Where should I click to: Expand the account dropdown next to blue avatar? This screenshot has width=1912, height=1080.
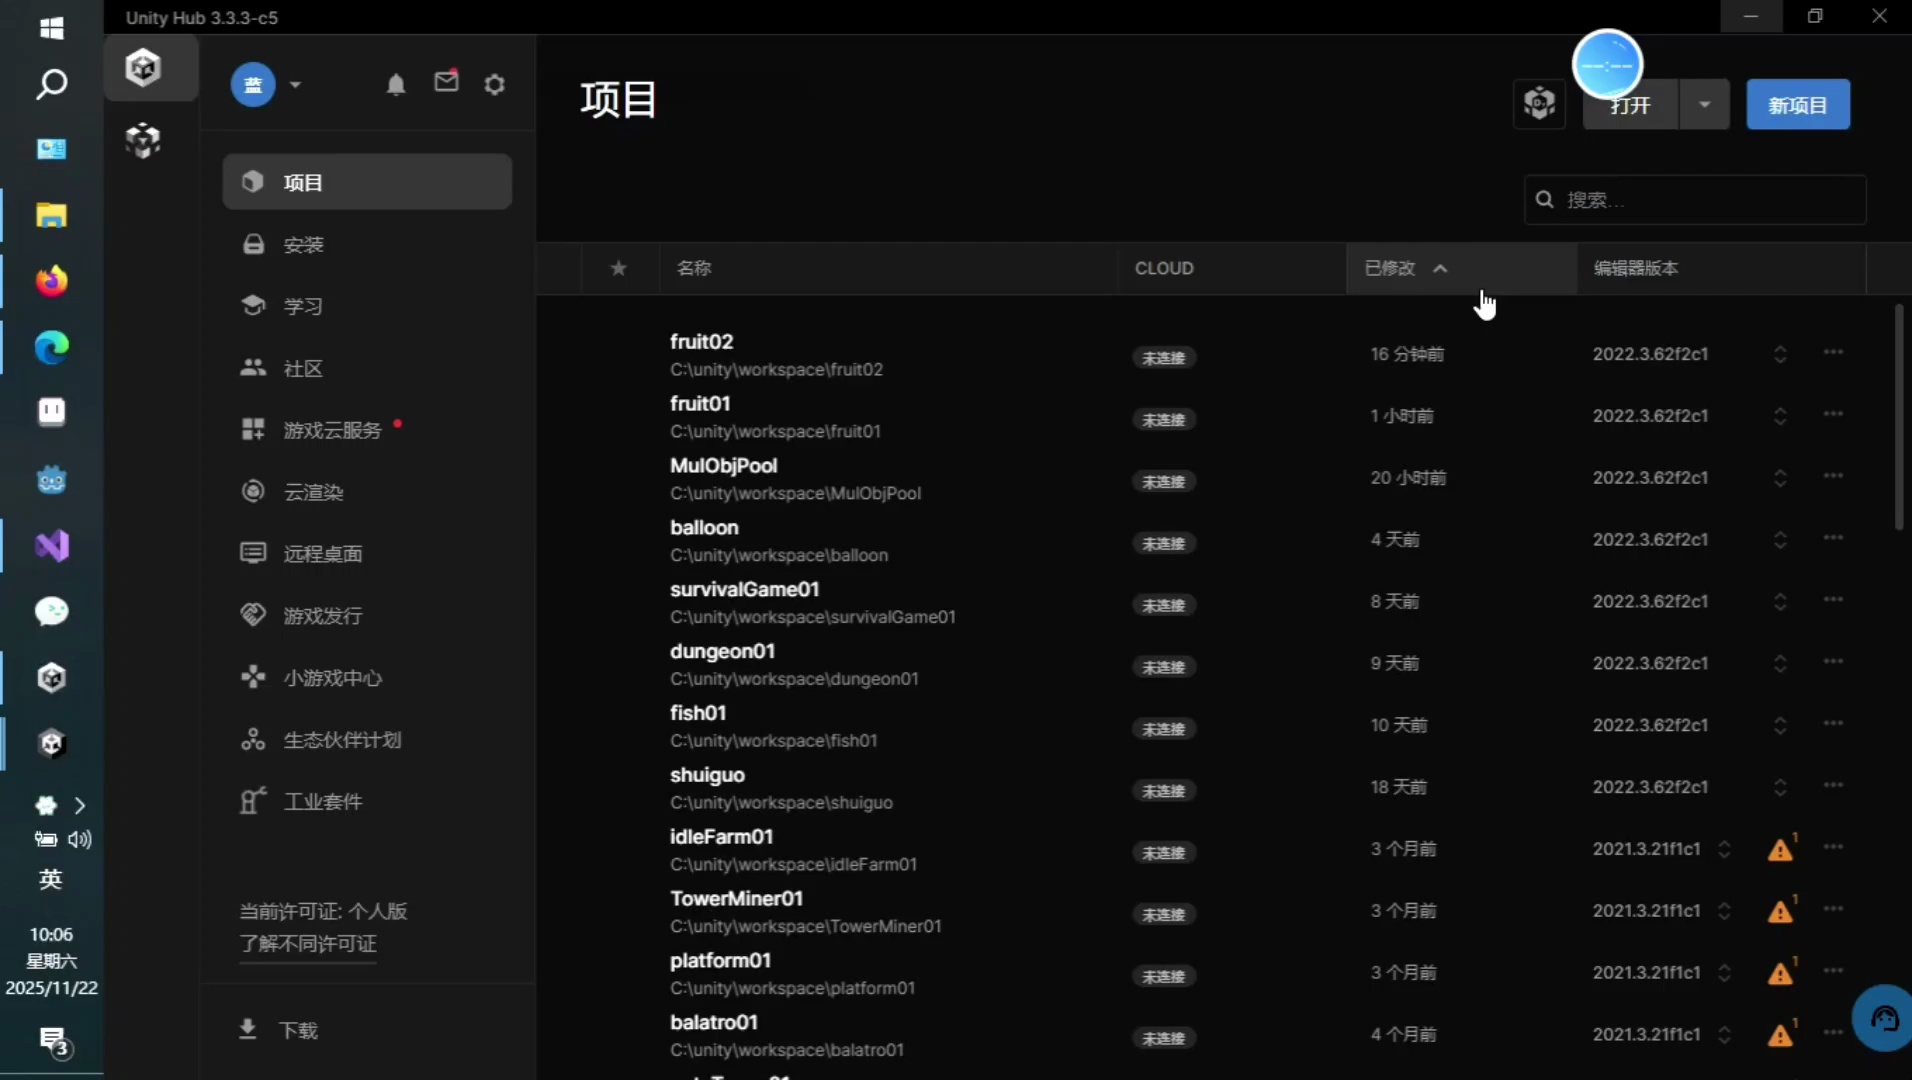(x=295, y=85)
